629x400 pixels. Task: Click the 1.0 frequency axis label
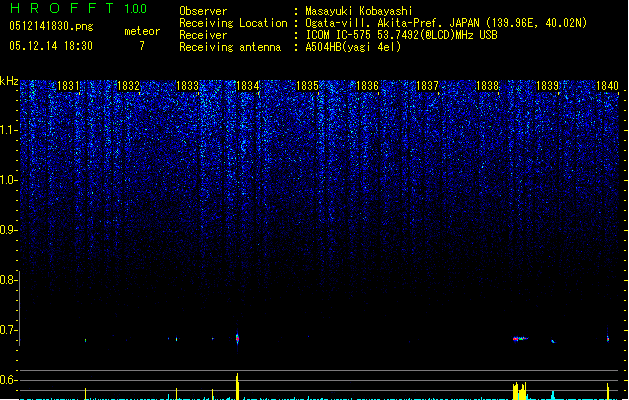point(8,180)
